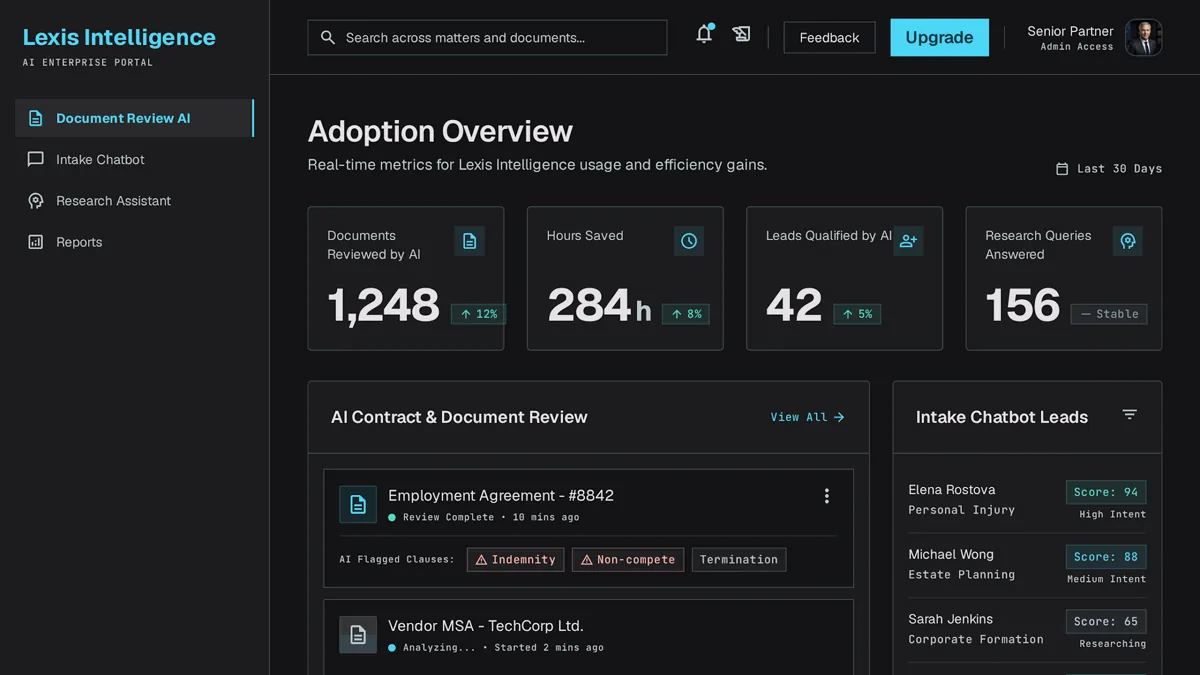Click the 42 leads qualified value
Screen dimensions: 1200x675
794,306
